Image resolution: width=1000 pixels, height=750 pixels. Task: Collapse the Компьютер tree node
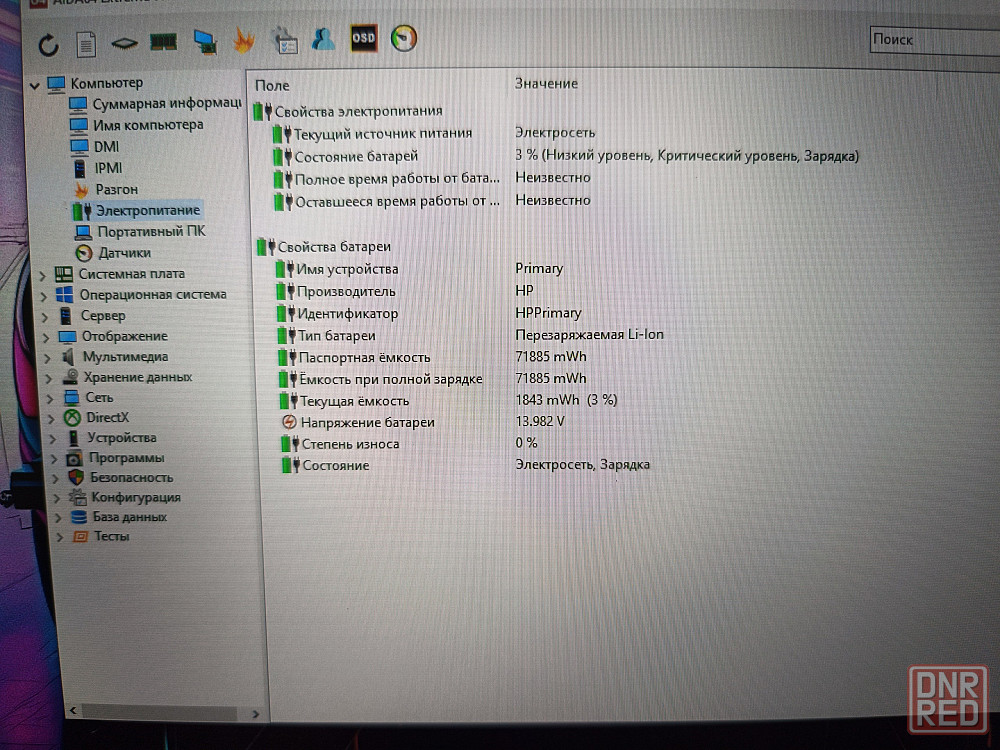pyautogui.click(x=35, y=85)
